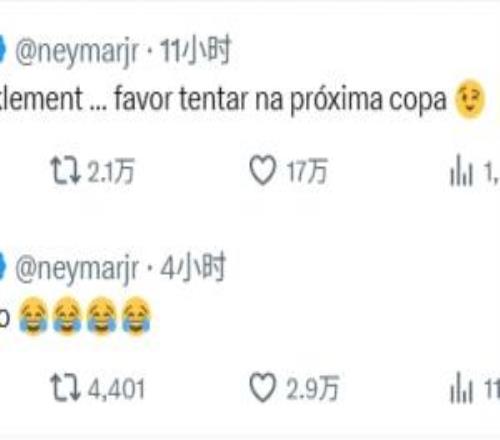Open tweet text 'favor tentar na próxima copa'
This screenshot has height=440, width=500.
[280, 99]
